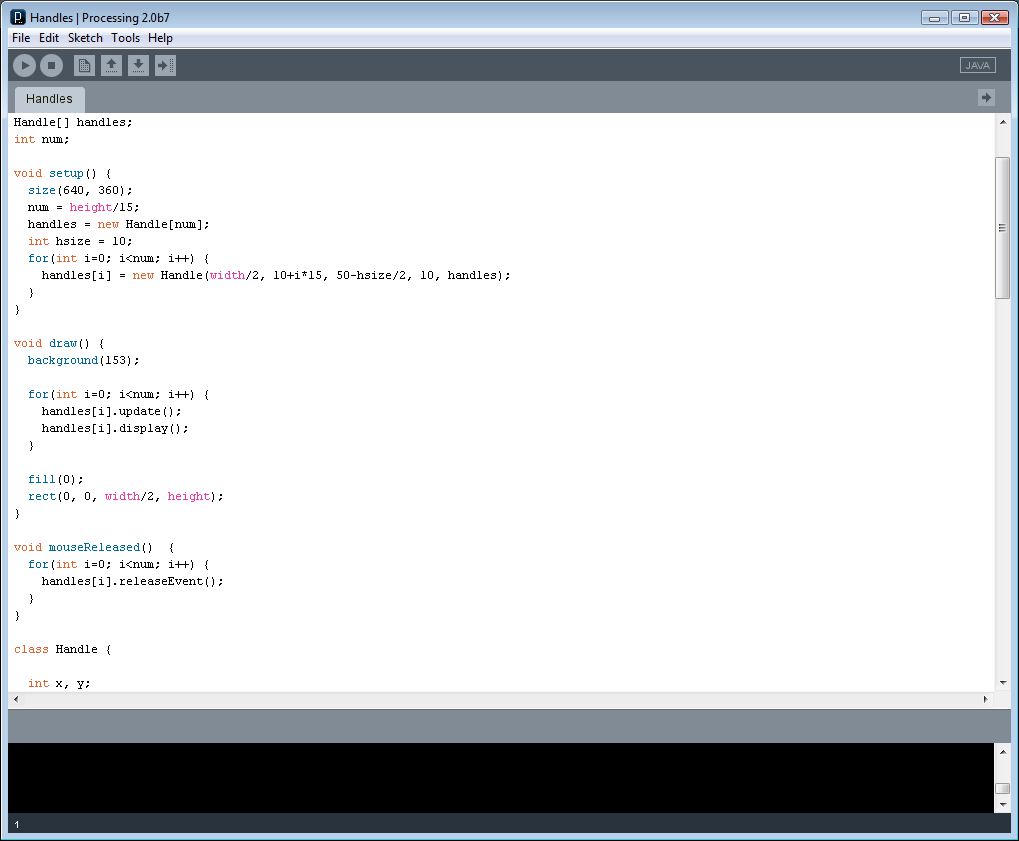
Task: Click 'class Handle {' line
Action: (x=62, y=649)
